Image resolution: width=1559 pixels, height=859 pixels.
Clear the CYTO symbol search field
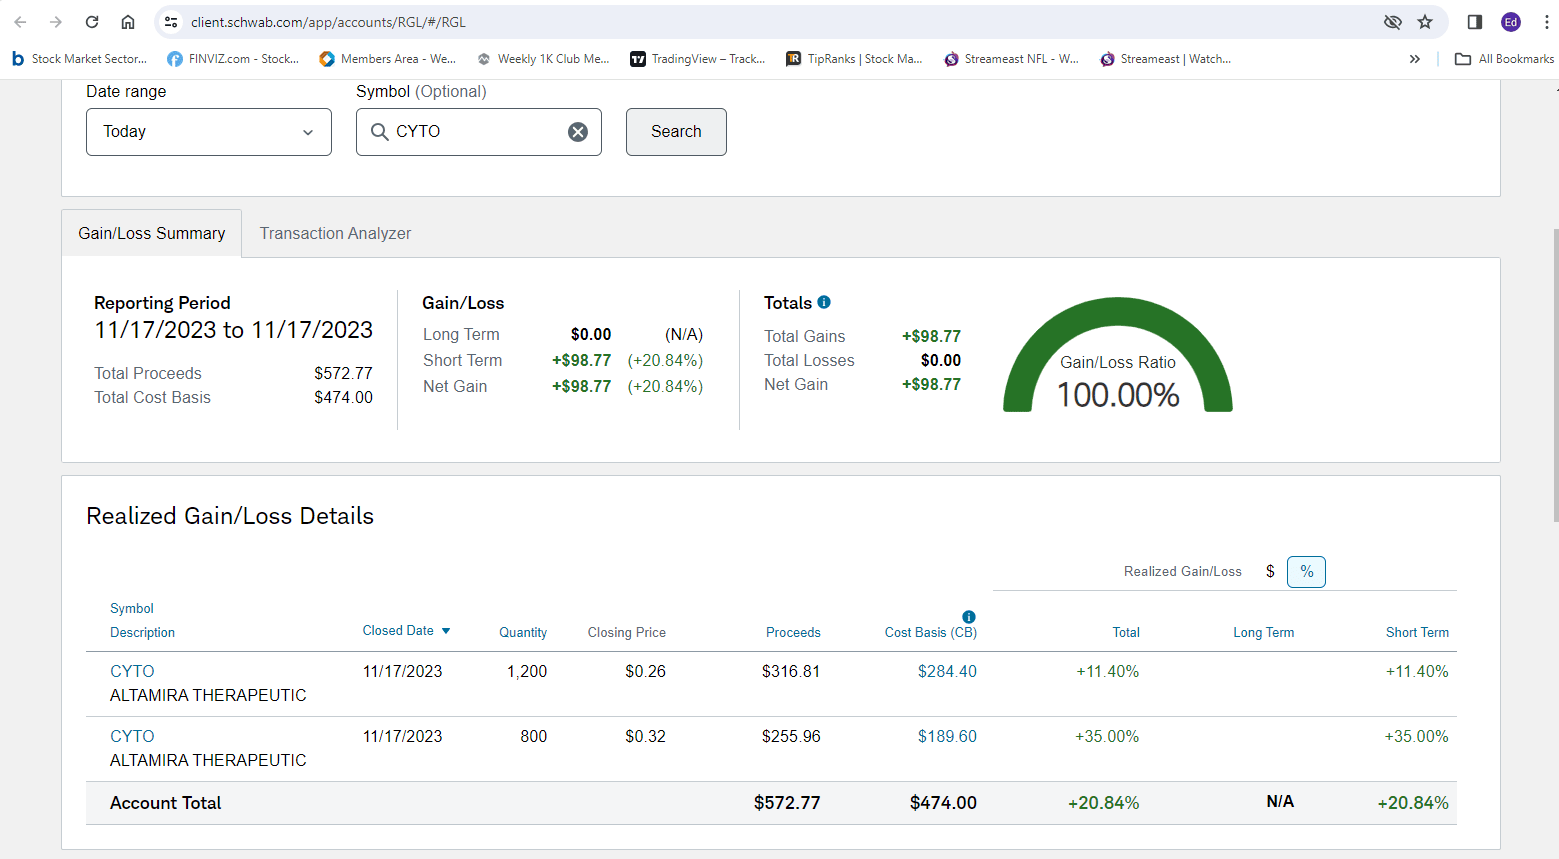578,132
